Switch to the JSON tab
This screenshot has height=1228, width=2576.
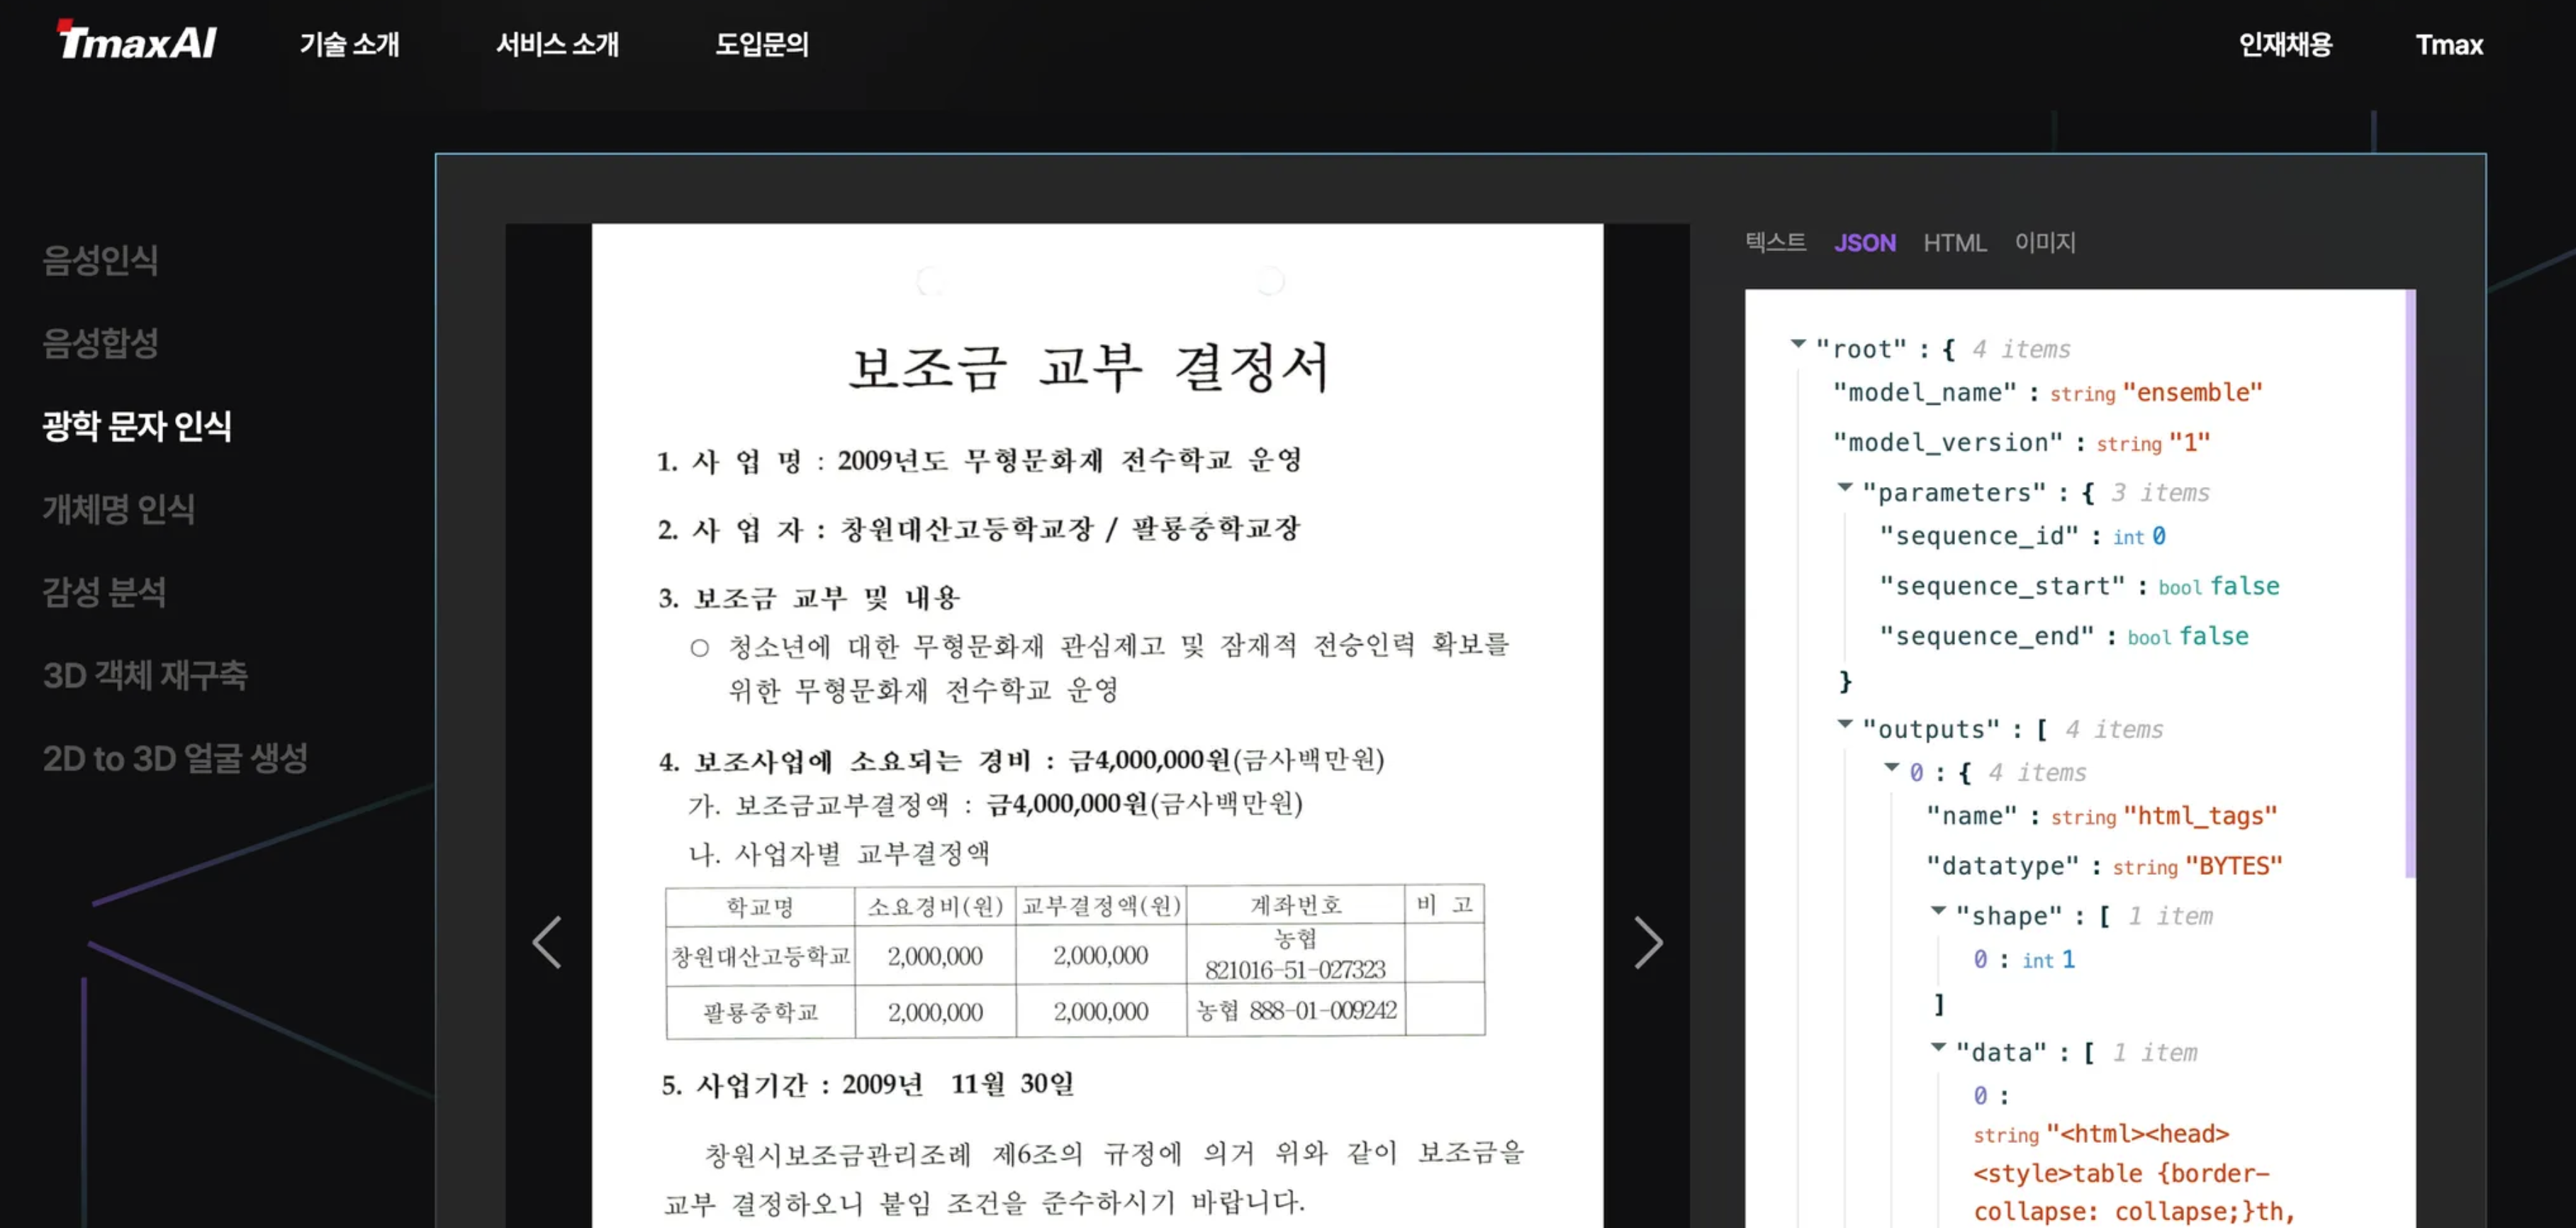1864,243
